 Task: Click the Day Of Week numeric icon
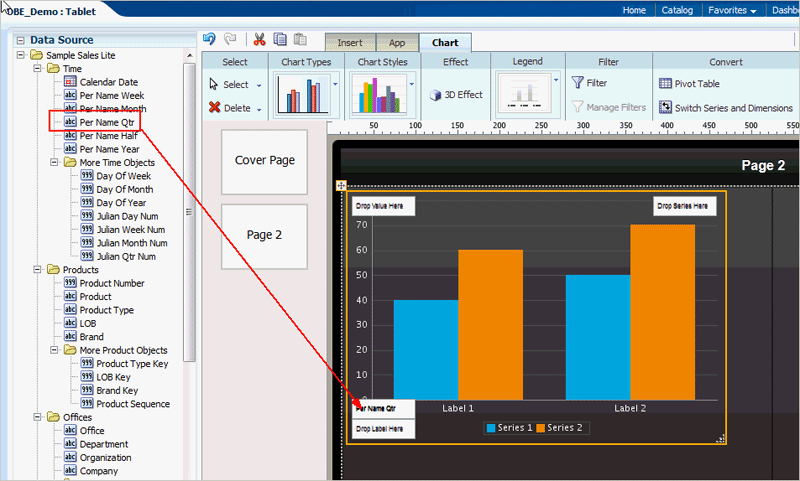coord(87,175)
